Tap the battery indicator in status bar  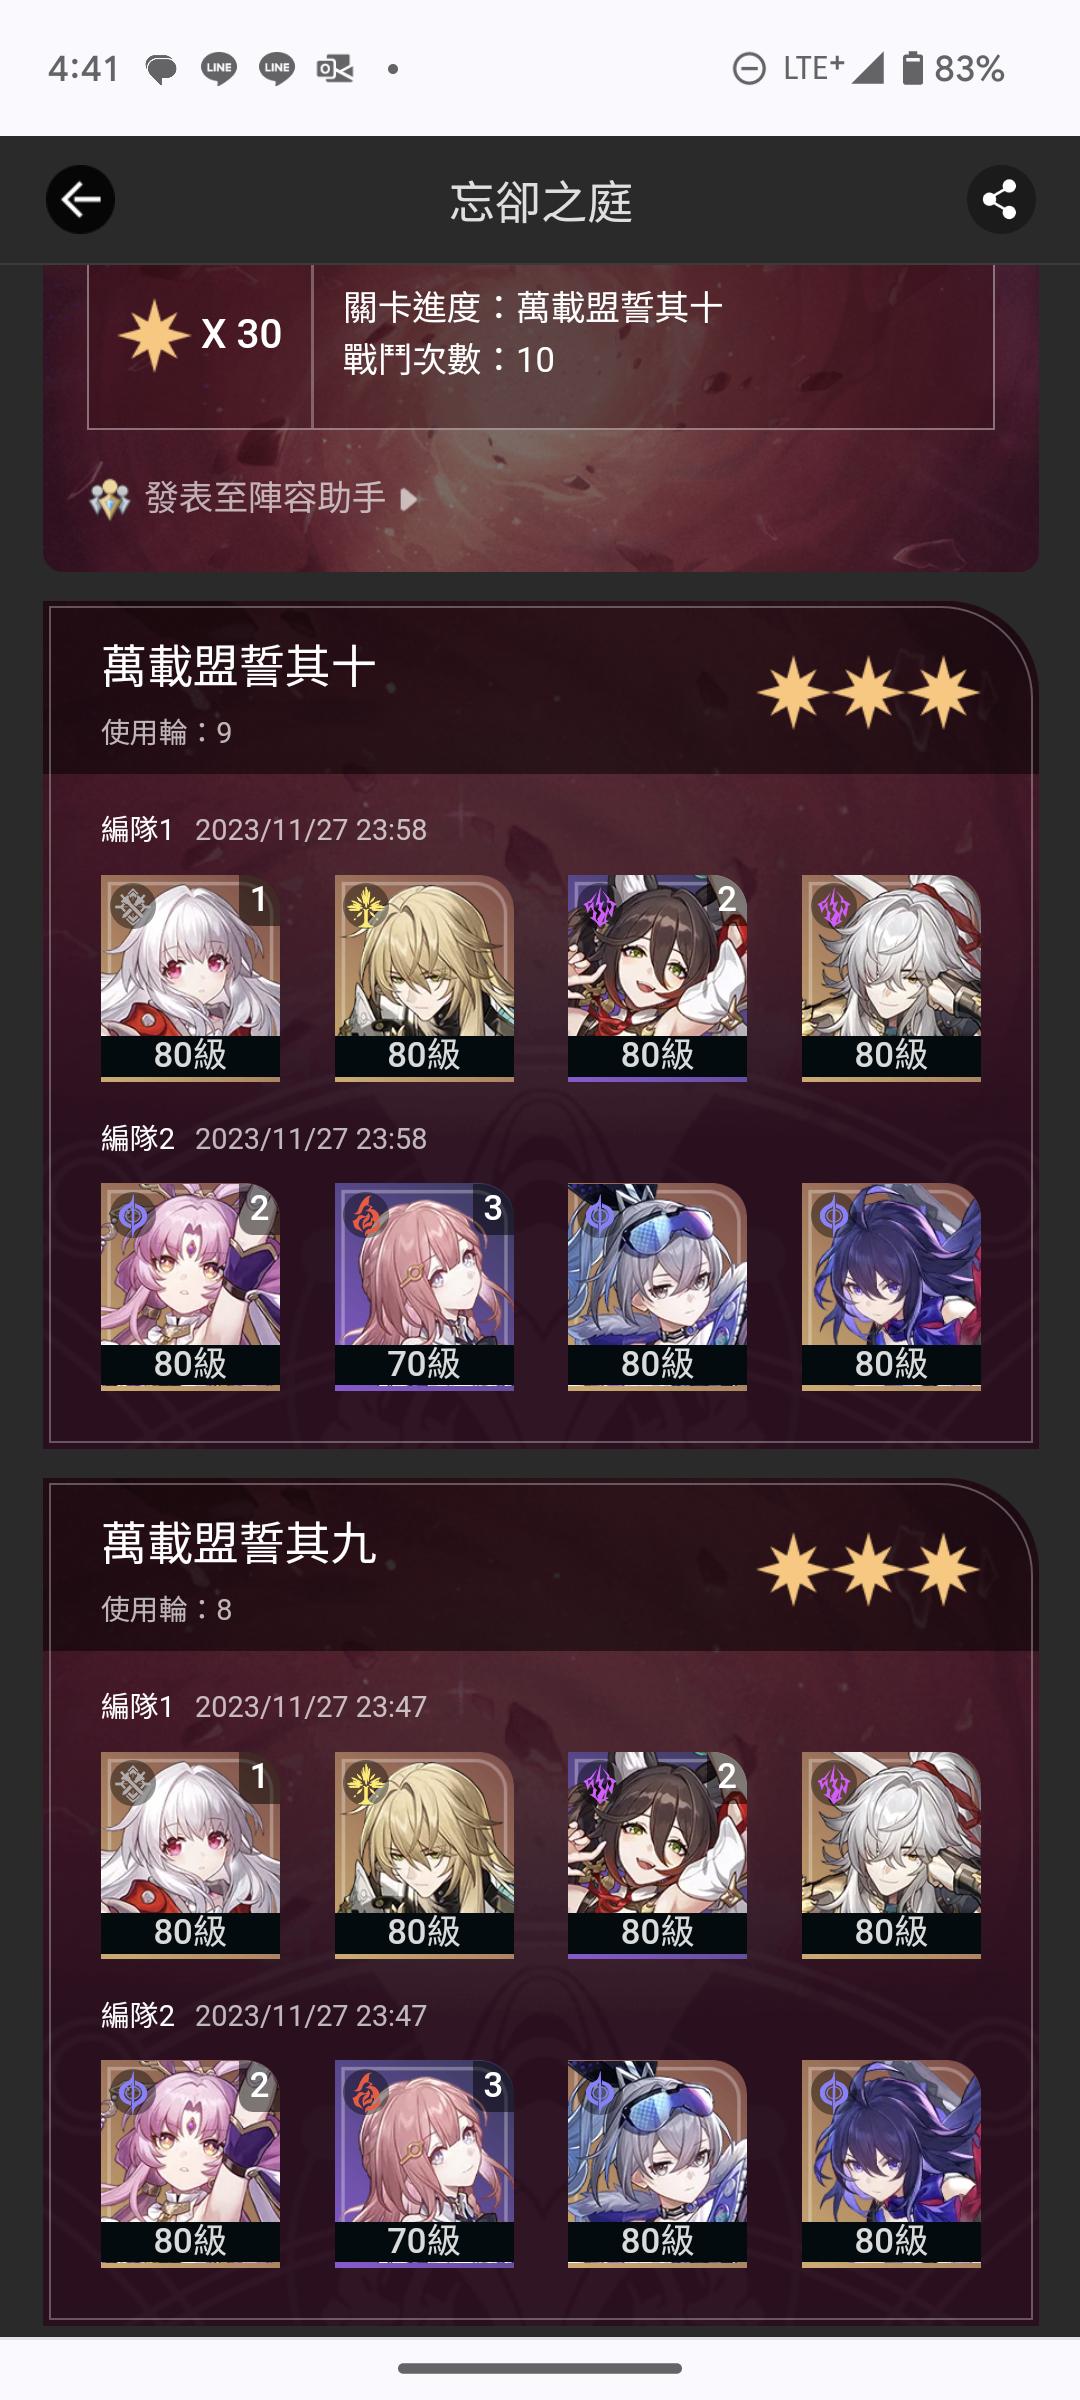coord(912,68)
